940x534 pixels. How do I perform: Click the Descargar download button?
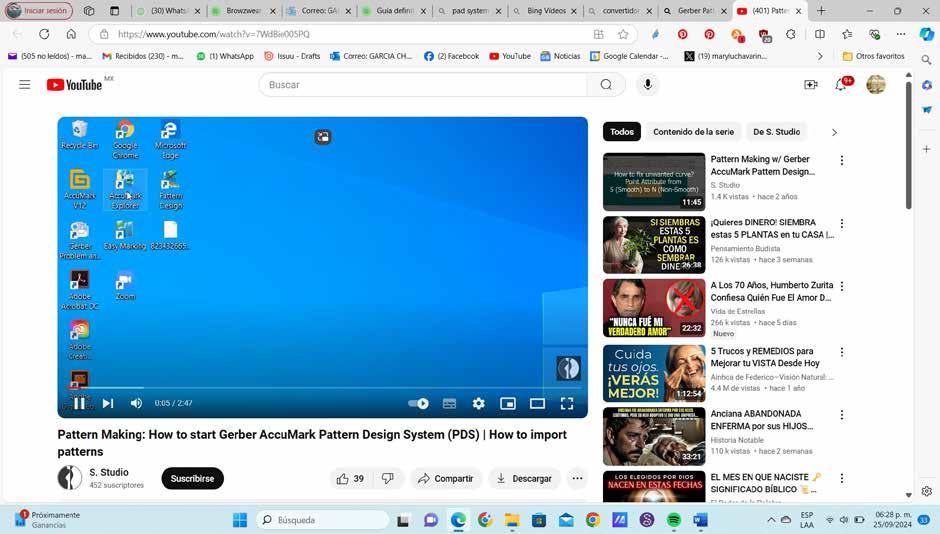tap(524, 478)
